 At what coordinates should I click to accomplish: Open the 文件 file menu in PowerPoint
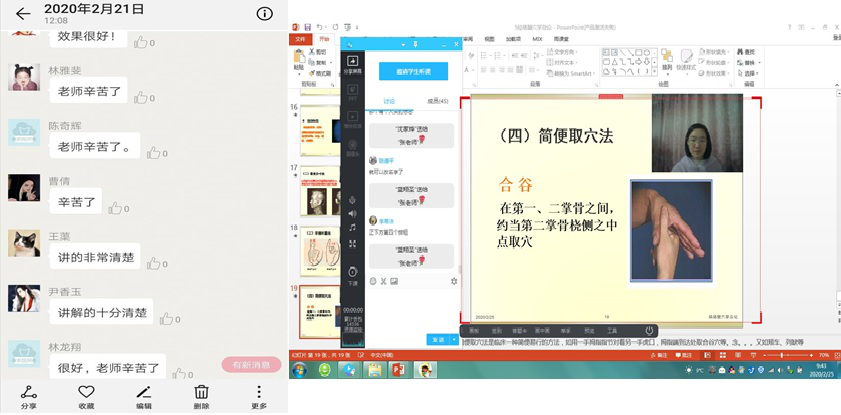299,39
